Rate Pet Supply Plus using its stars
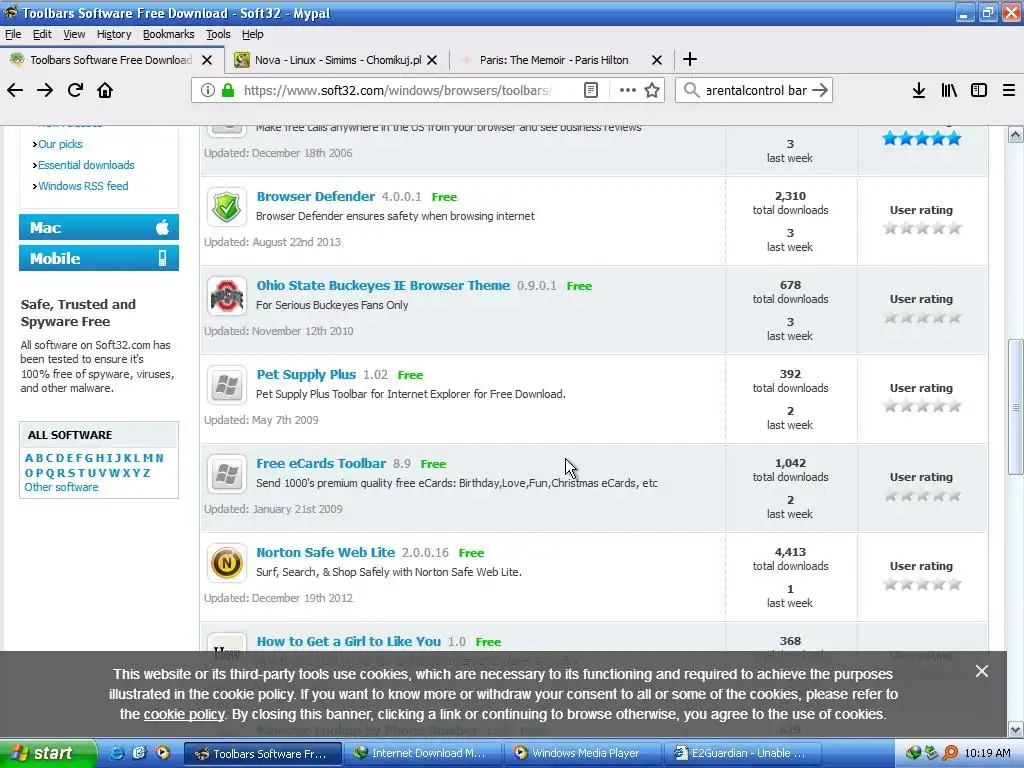1024x768 pixels. (921, 406)
